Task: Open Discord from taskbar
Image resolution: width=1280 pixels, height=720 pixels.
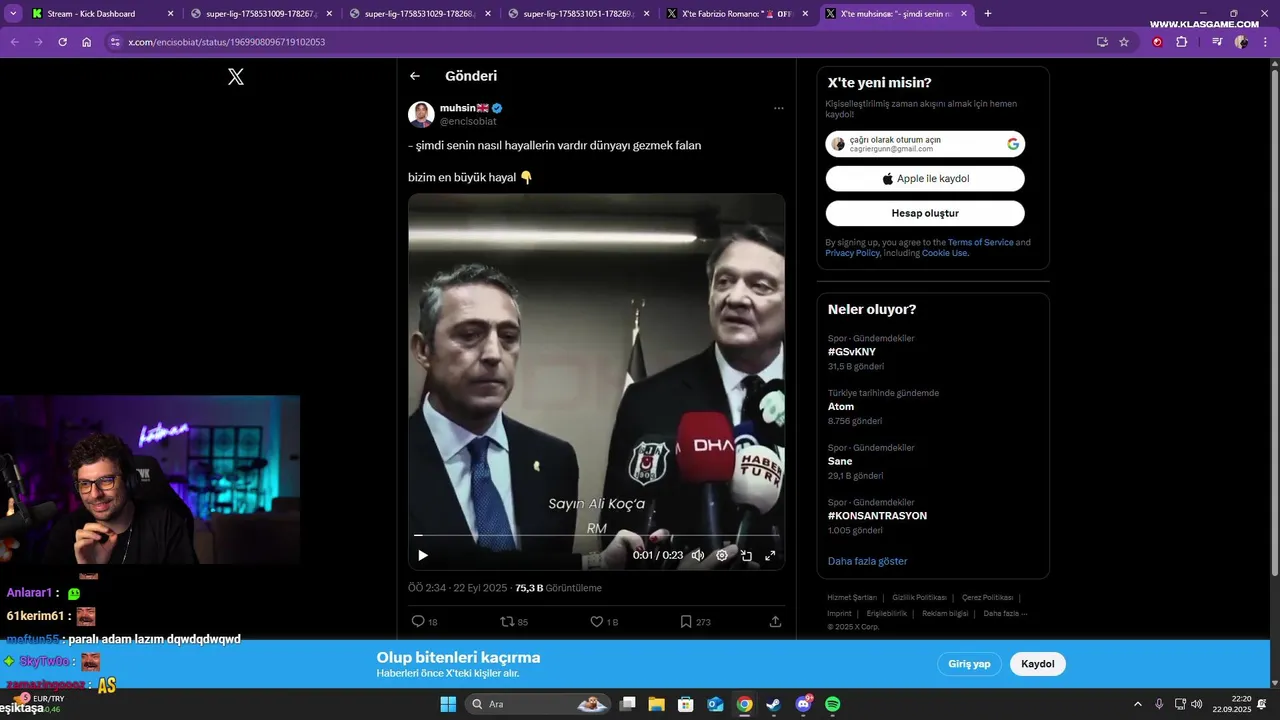Action: (x=804, y=704)
